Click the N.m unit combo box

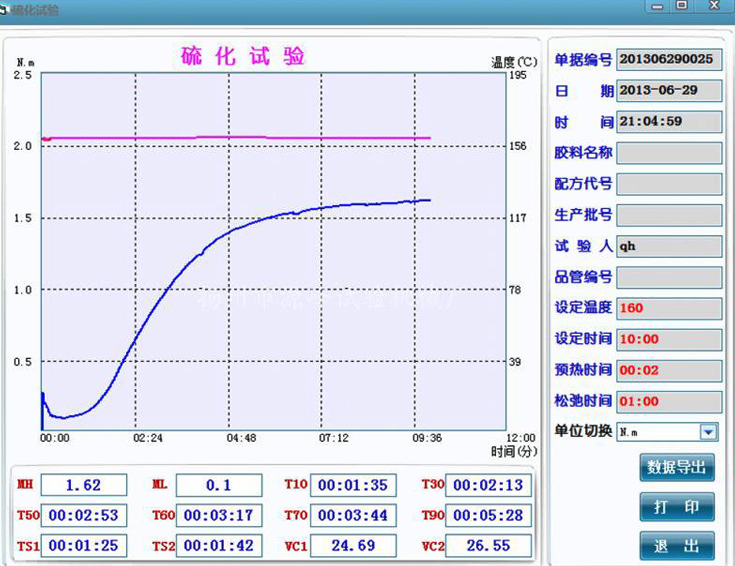coord(658,432)
